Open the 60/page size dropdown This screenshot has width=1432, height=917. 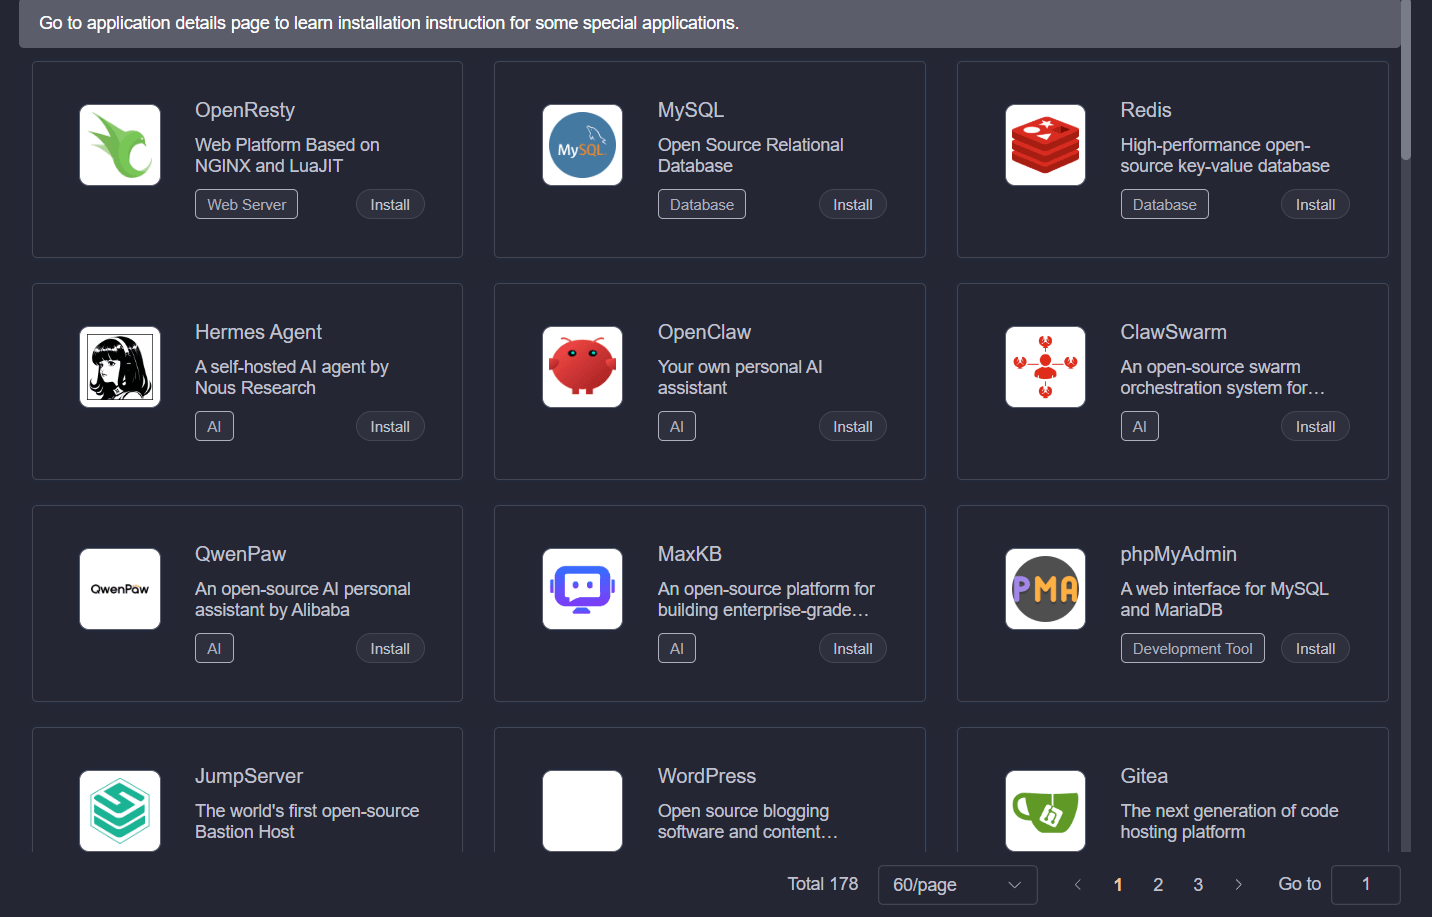[957, 885]
